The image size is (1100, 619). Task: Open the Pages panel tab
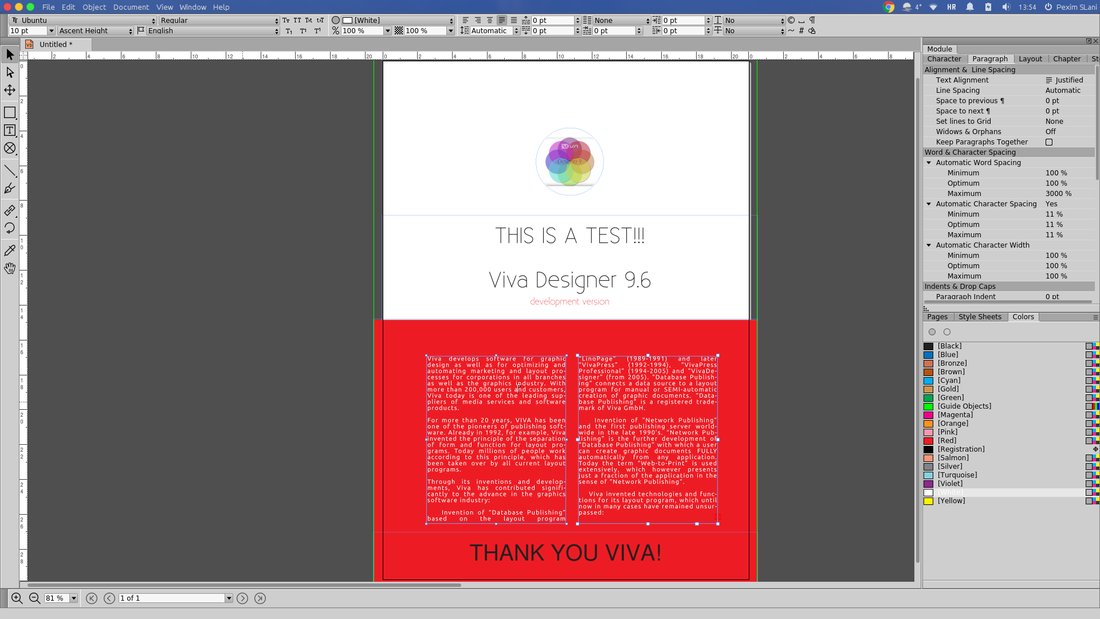point(937,317)
